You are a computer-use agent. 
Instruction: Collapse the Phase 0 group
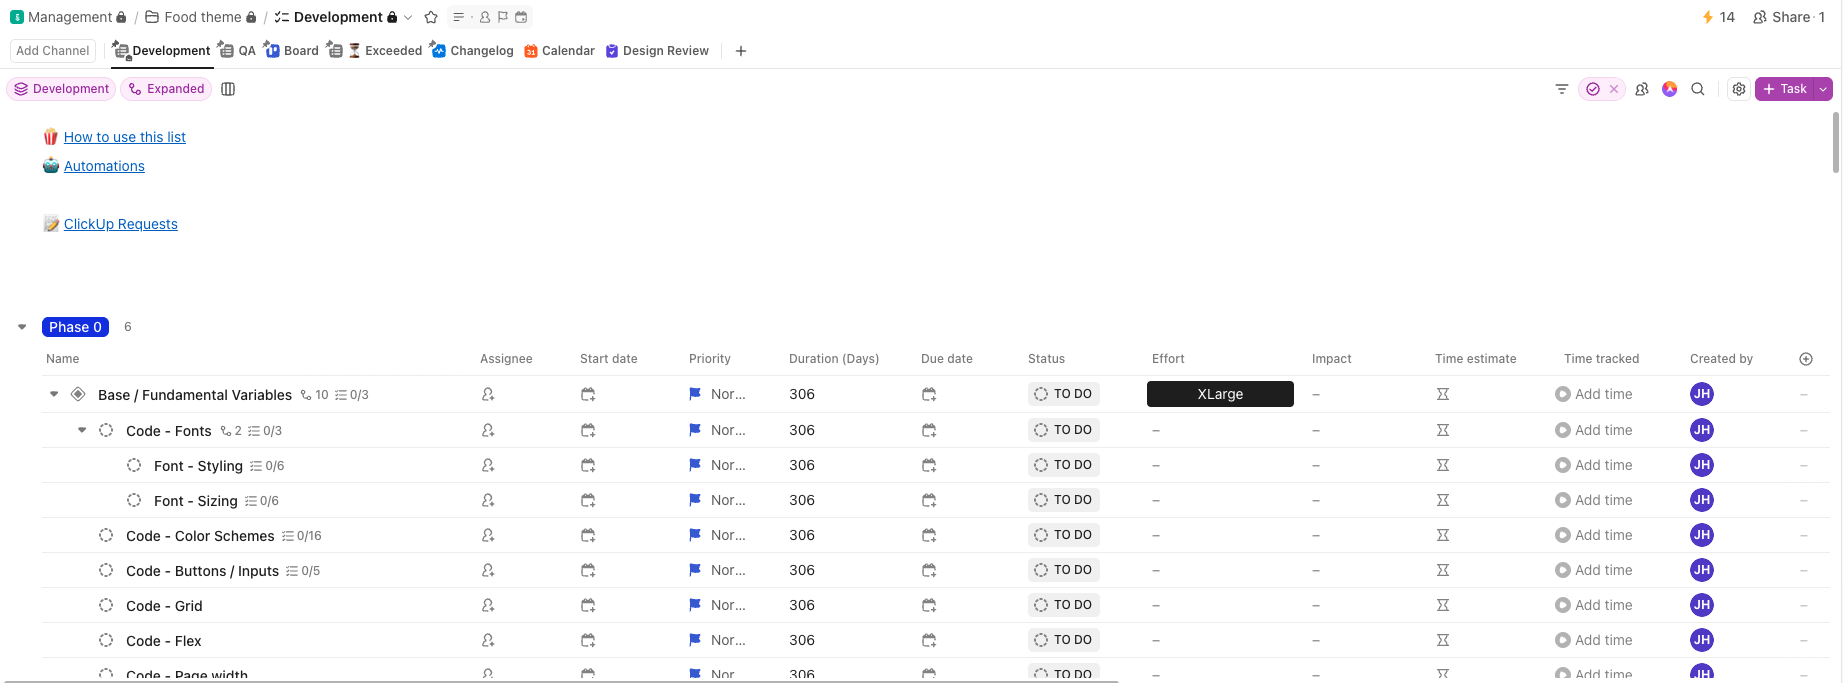point(22,327)
